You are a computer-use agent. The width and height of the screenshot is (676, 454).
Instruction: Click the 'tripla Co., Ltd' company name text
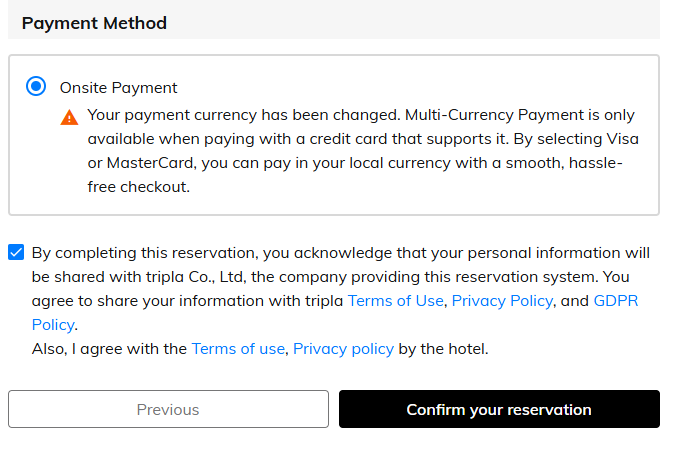(212, 276)
